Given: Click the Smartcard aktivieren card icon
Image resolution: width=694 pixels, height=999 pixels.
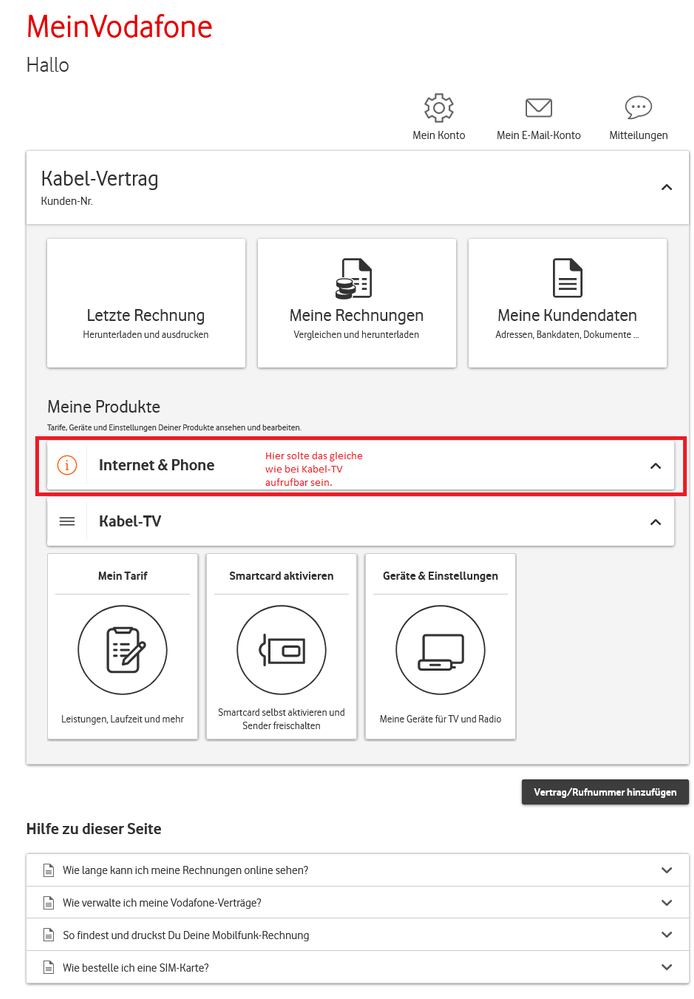Looking at the screenshot, I should 281,650.
